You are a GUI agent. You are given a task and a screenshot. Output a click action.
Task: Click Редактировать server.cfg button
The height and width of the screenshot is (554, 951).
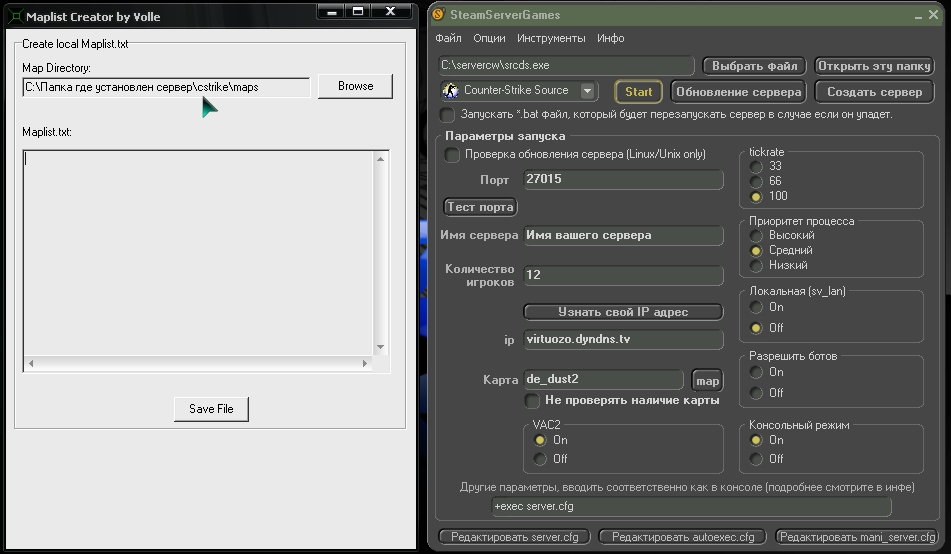pos(514,537)
